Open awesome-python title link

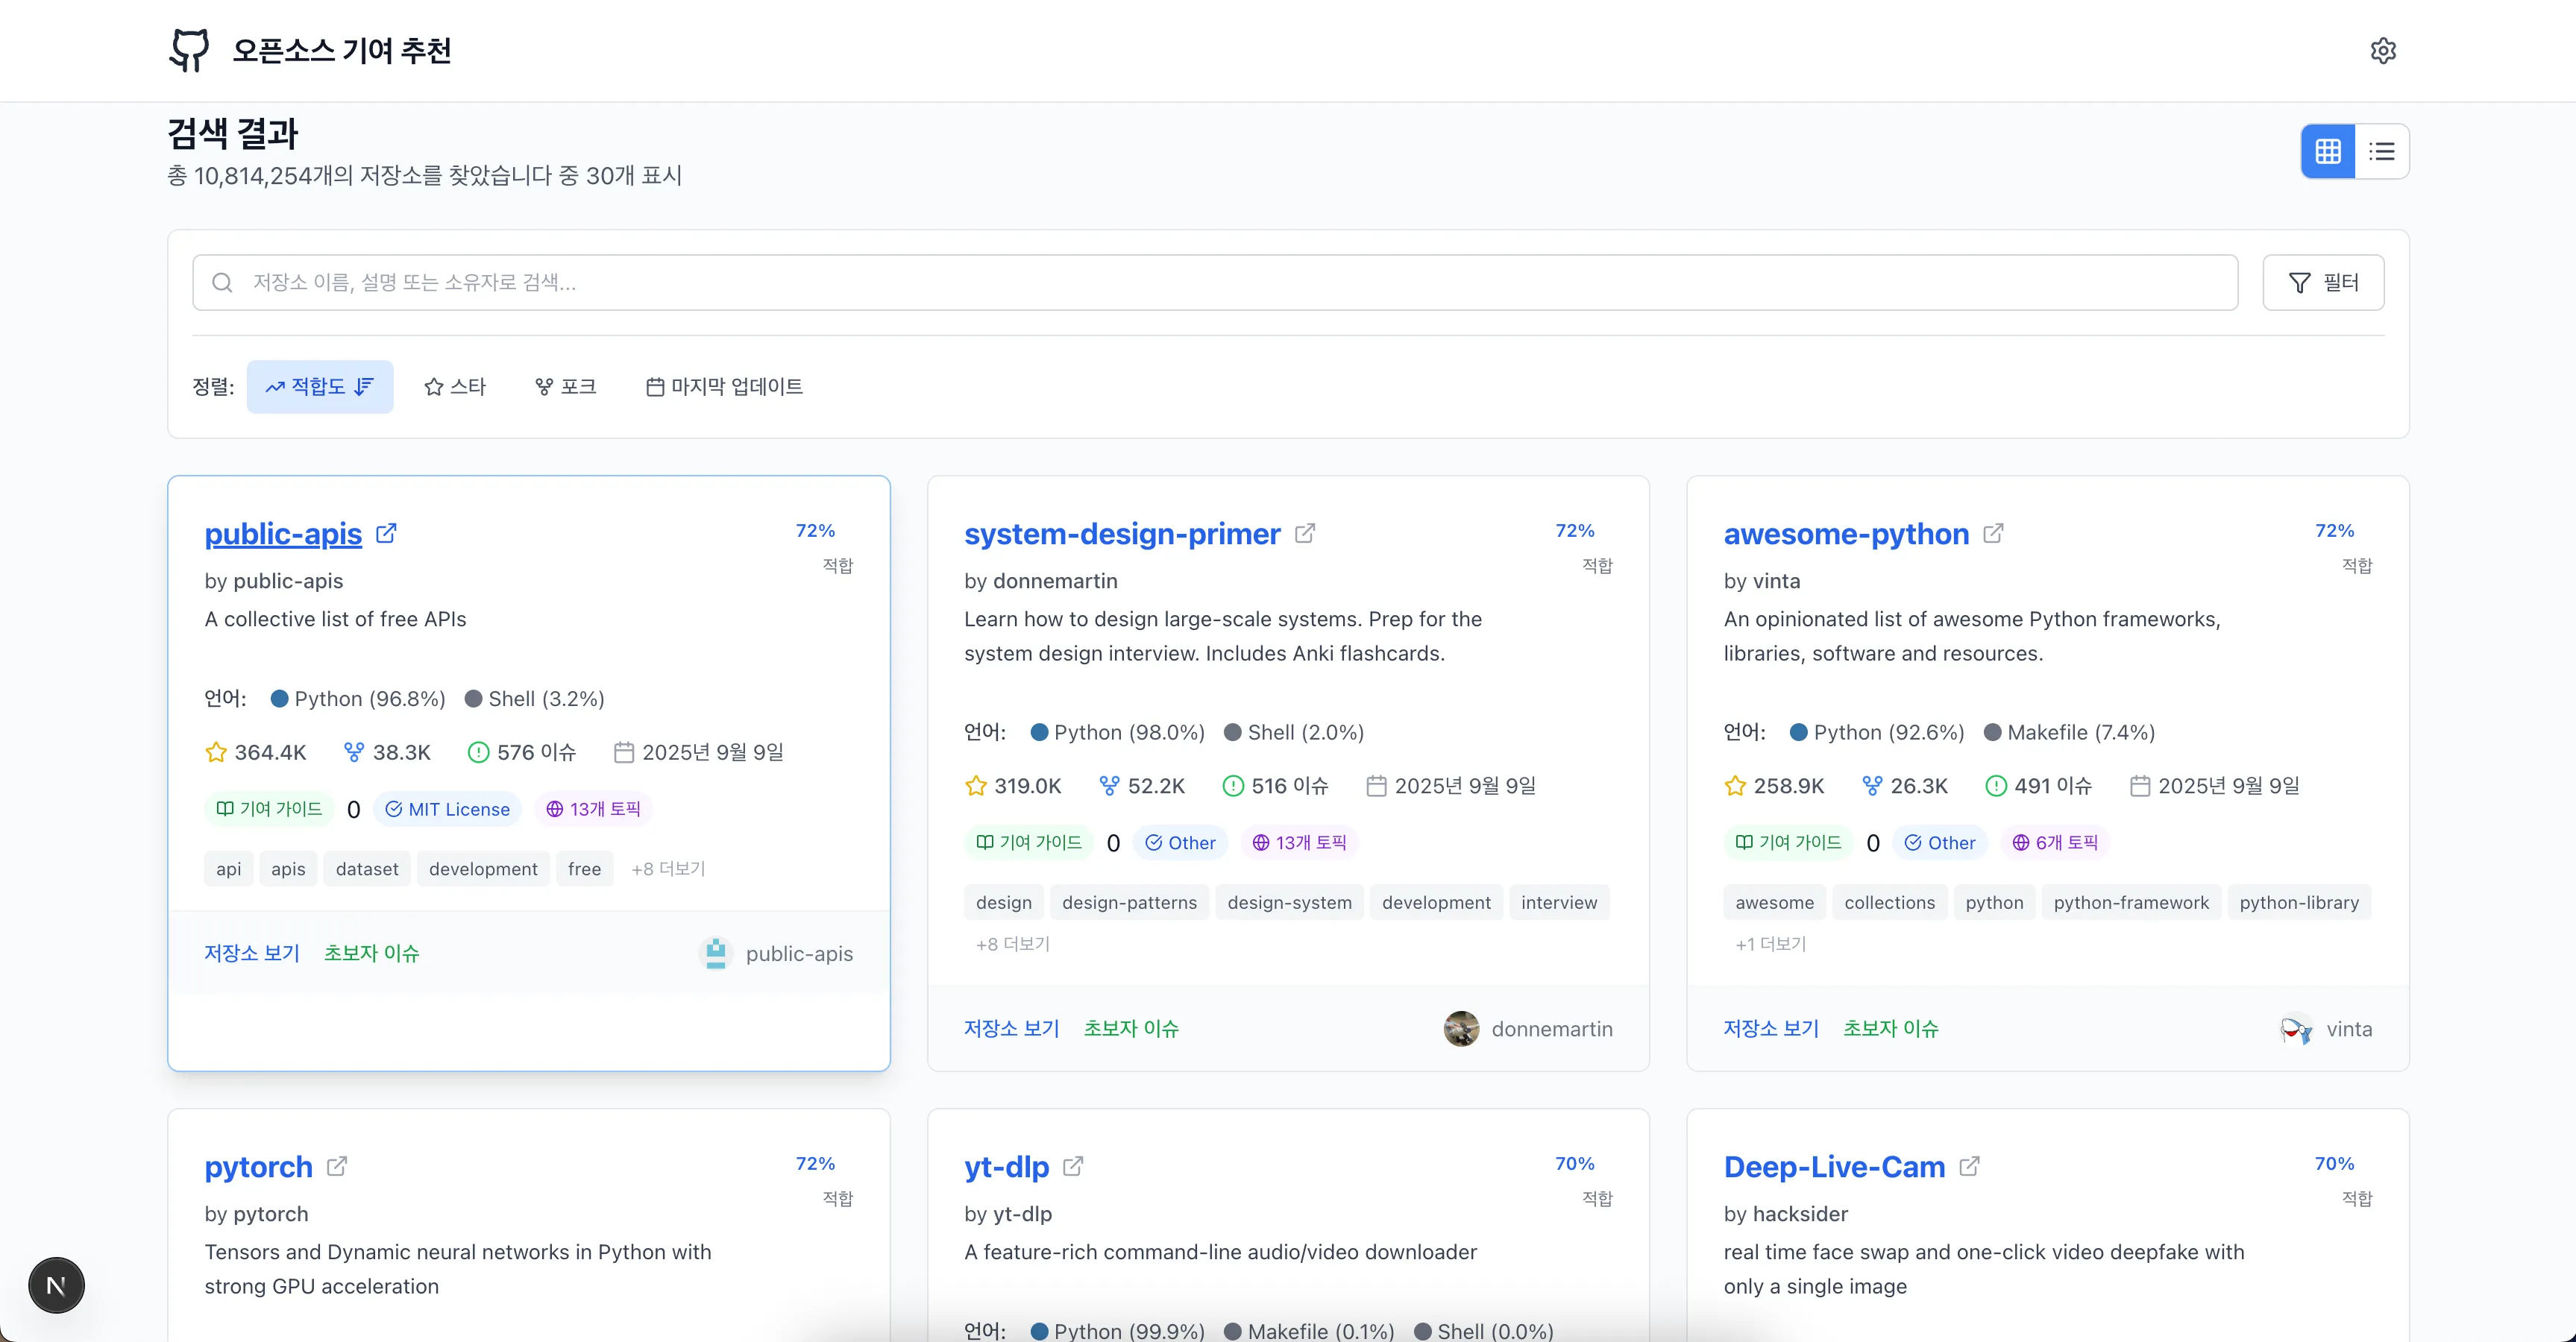(x=1846, y=533)
